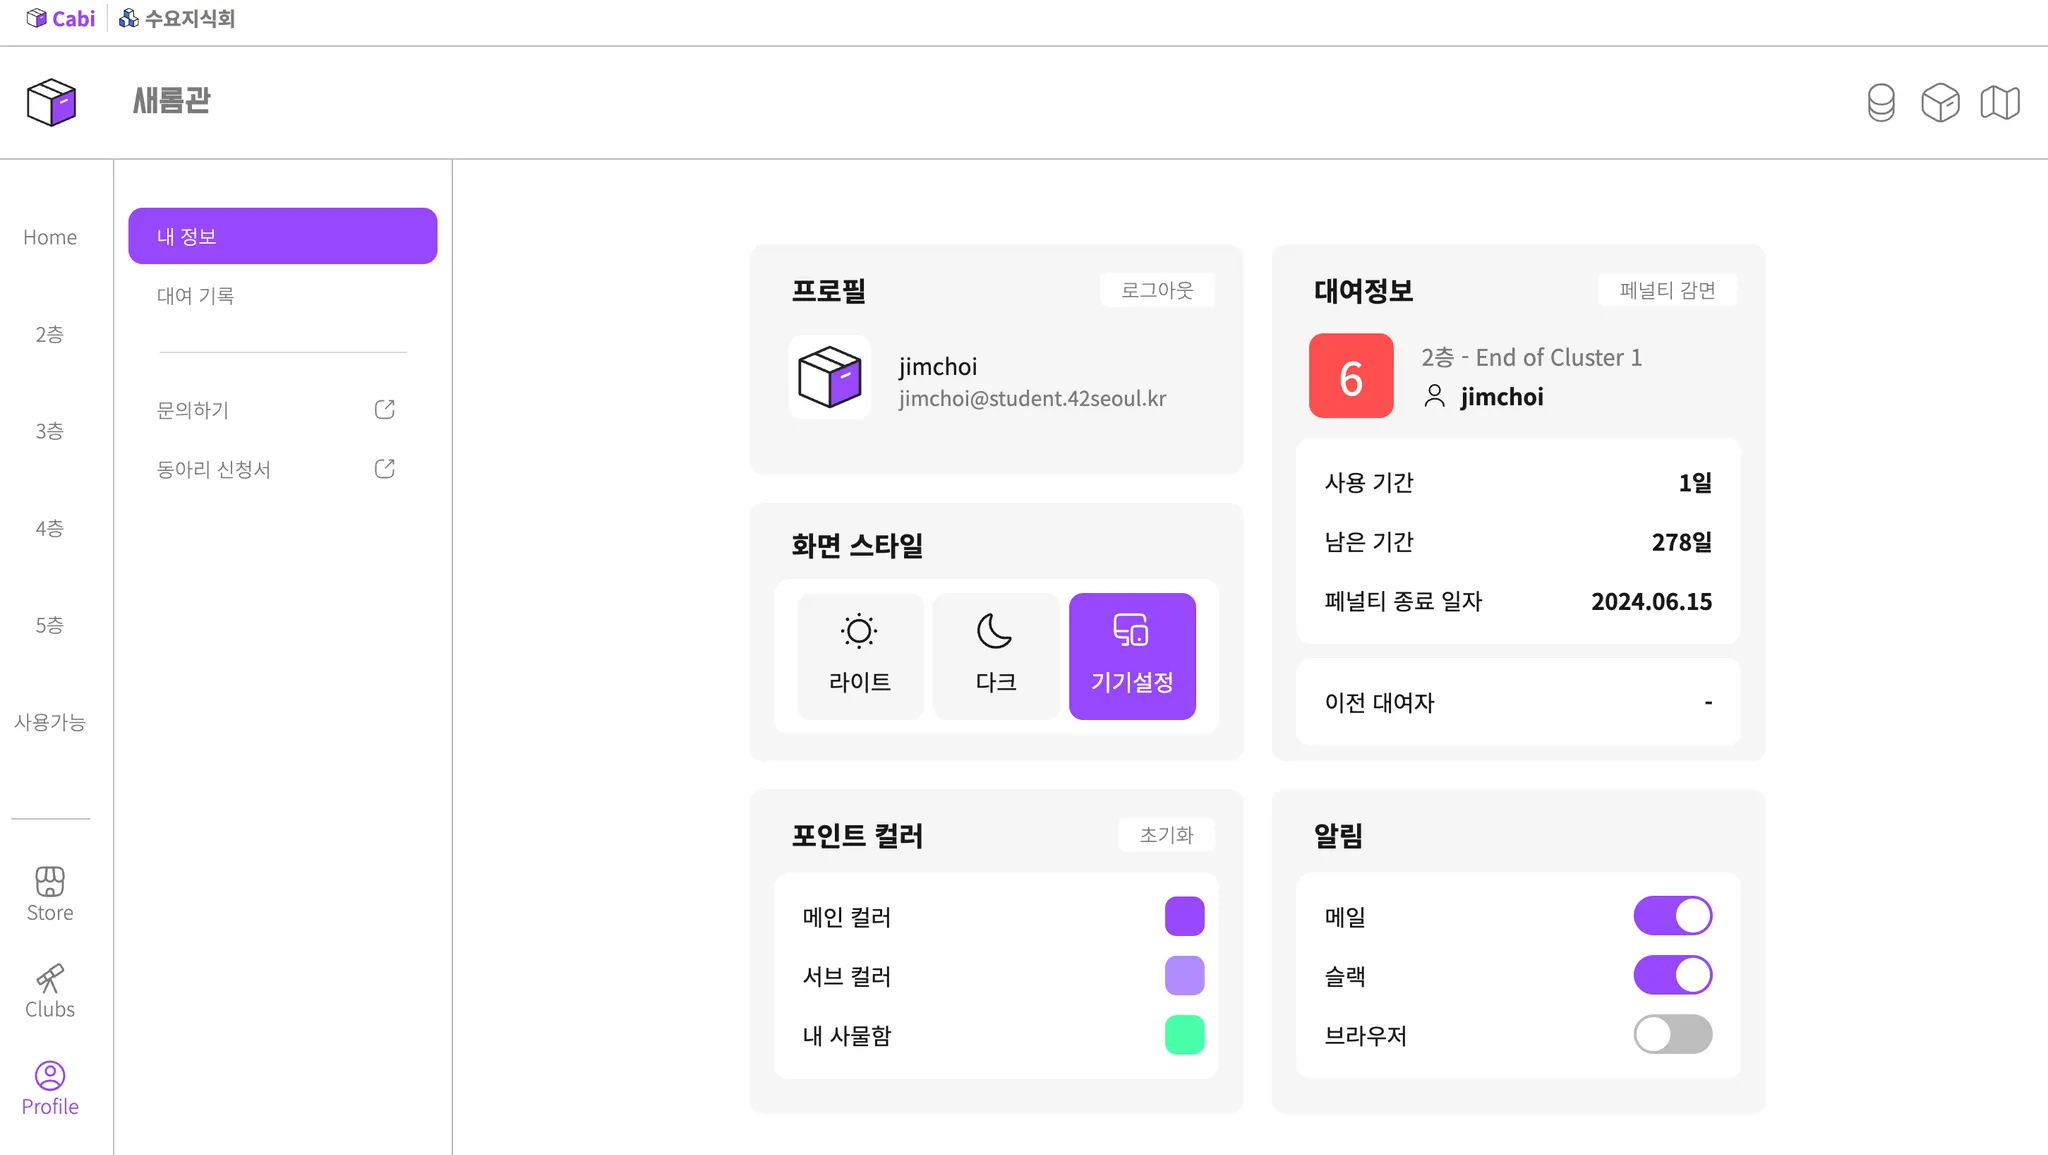Open my cabinet box icon in header

point(1940,102)
